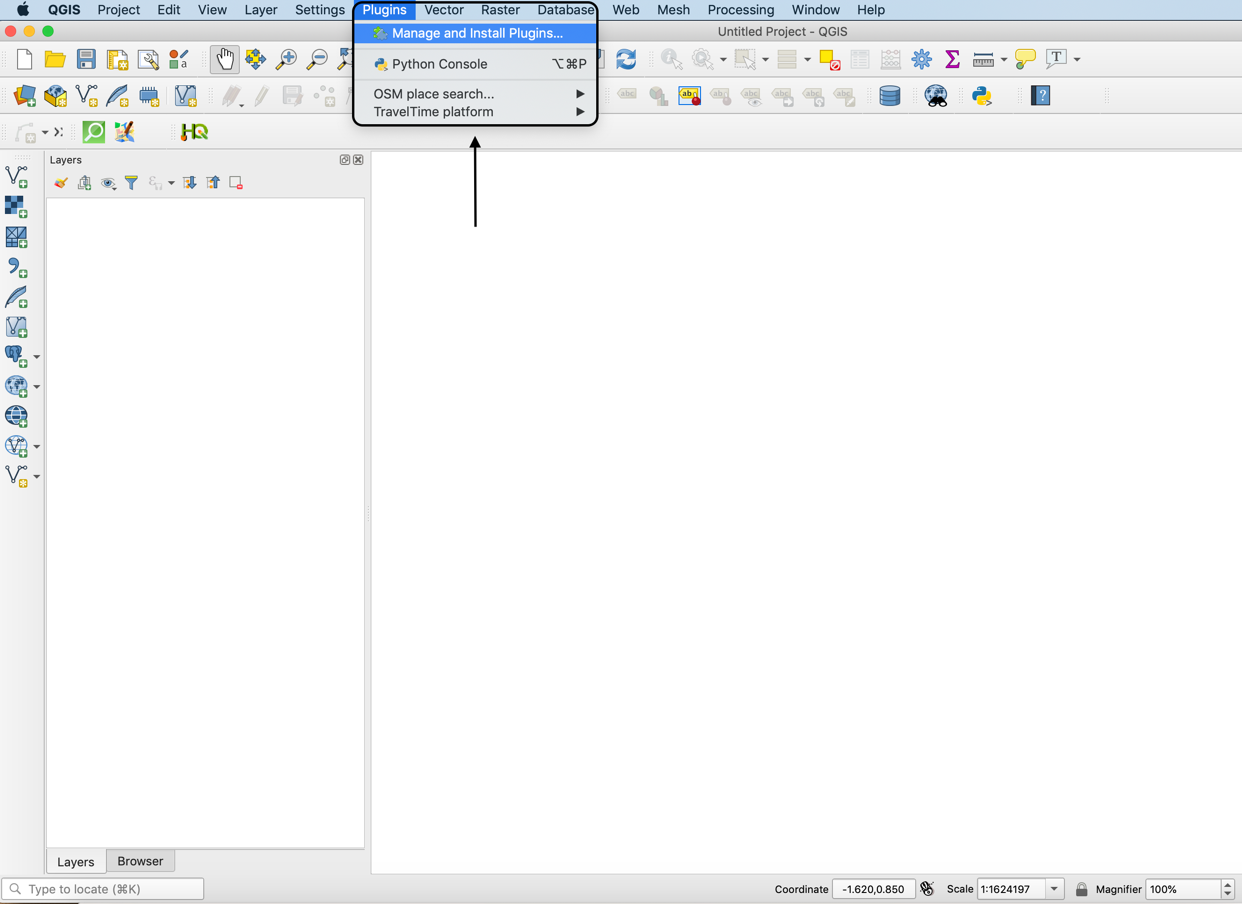Activate the Pan Map hand tool
Viewport: 1242px width, 904px height.
225,60
